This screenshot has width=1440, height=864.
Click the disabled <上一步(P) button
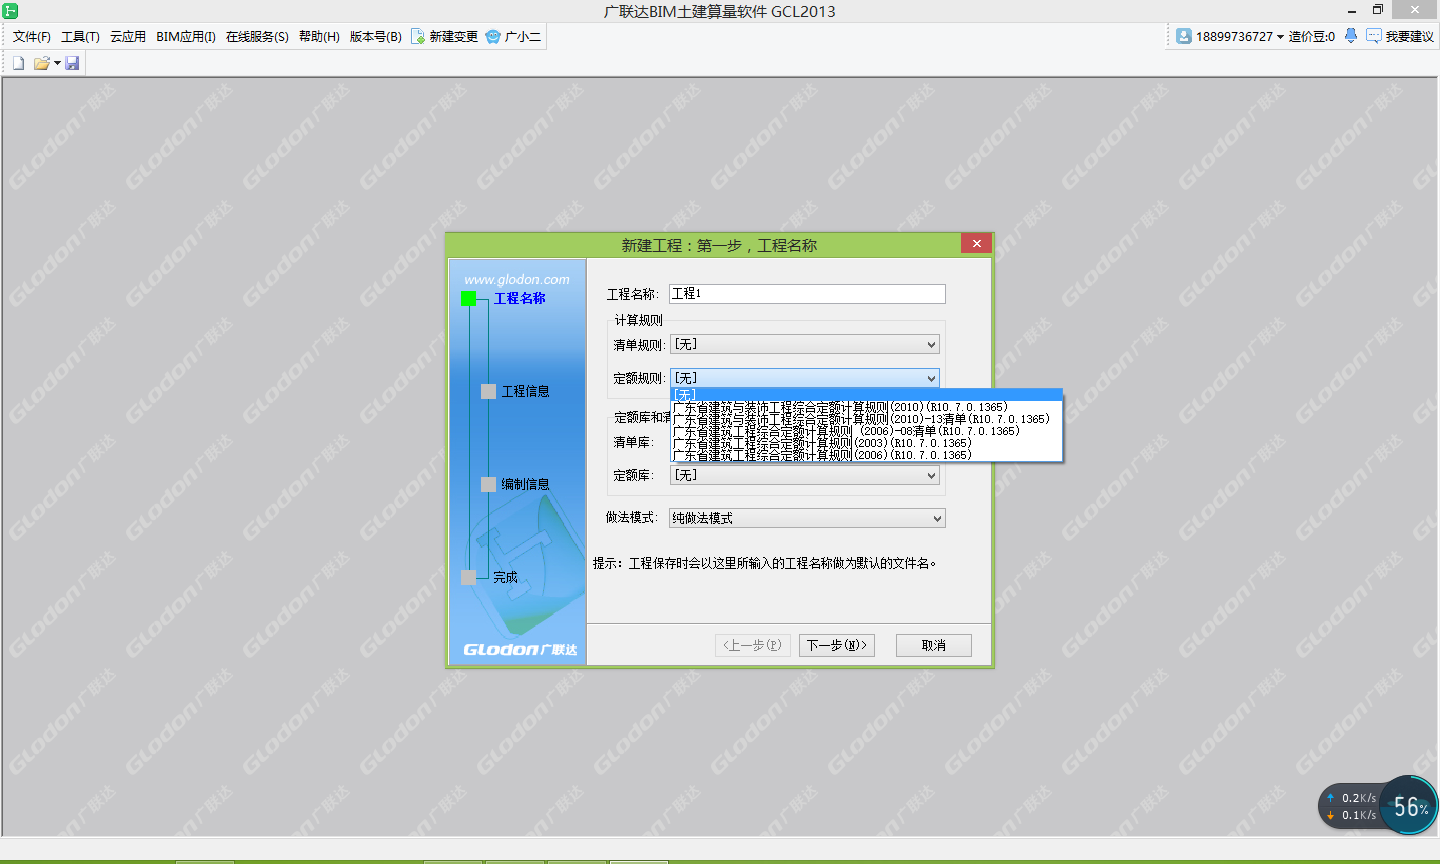[753, 645]
